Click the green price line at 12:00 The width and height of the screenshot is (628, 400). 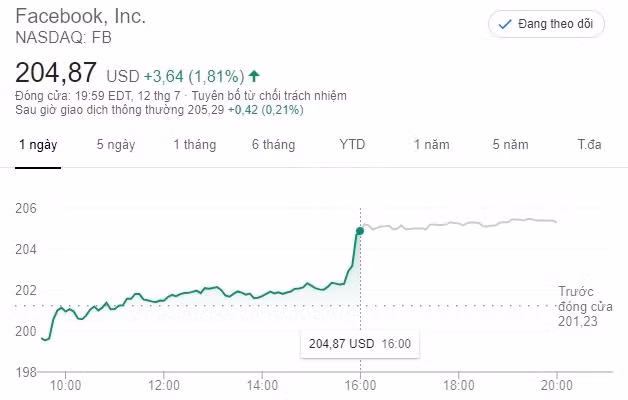164,299
